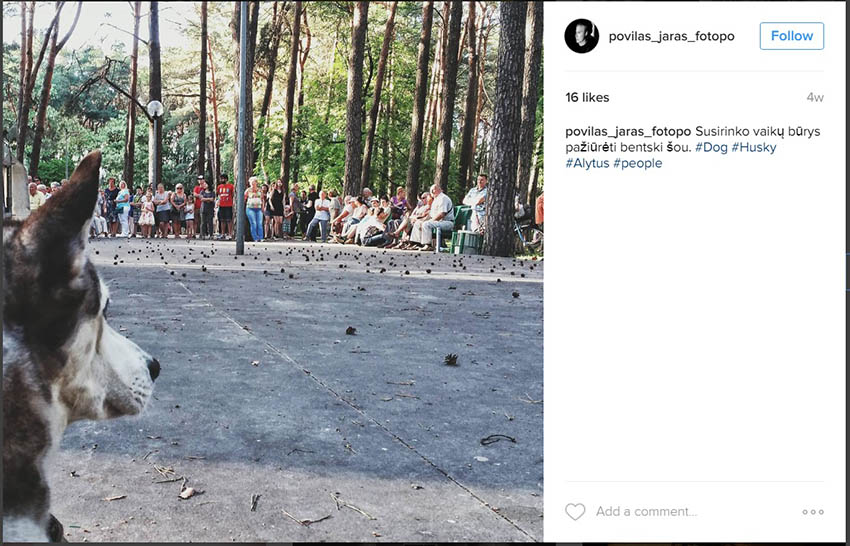
Task: View the 16 likes list
Action: (587, 98)
